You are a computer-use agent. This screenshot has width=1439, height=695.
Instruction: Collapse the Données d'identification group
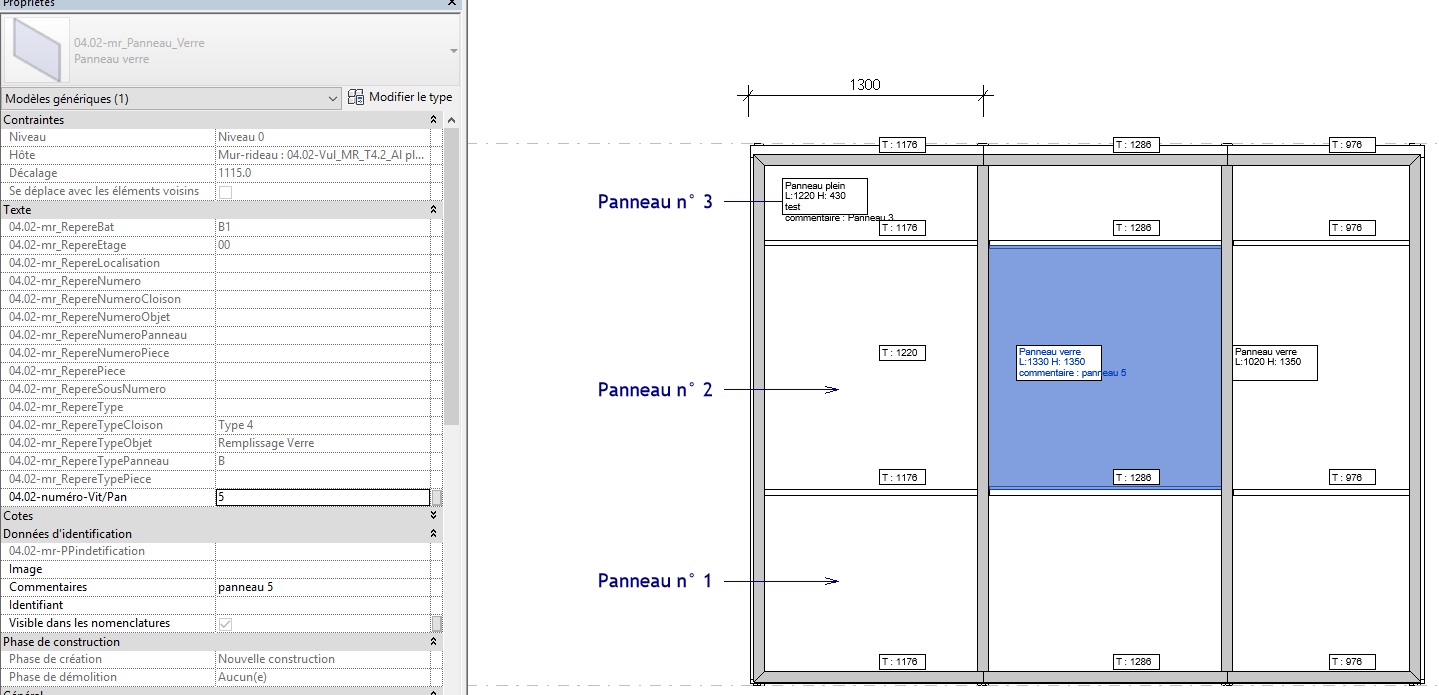[x=433, y=534]
